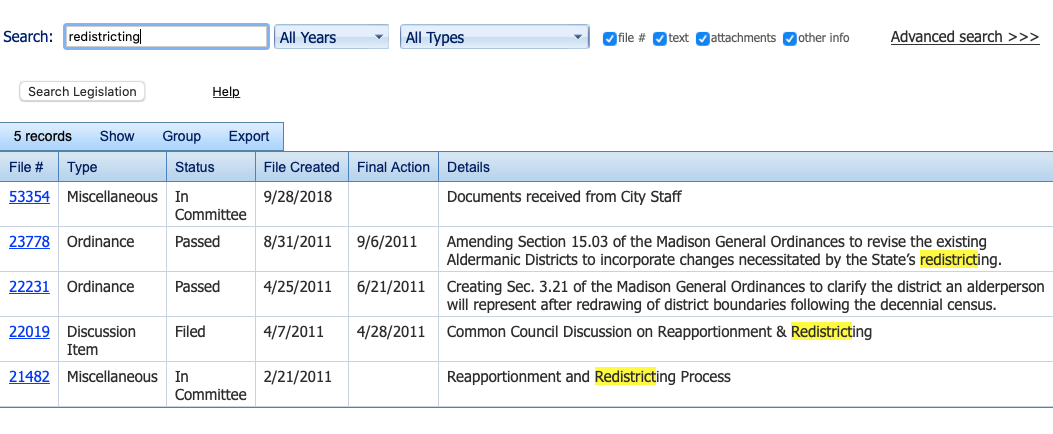The image size is (1053, 434).
Task: Toggle the file # checkbox
Action: (x=610, y=39)
